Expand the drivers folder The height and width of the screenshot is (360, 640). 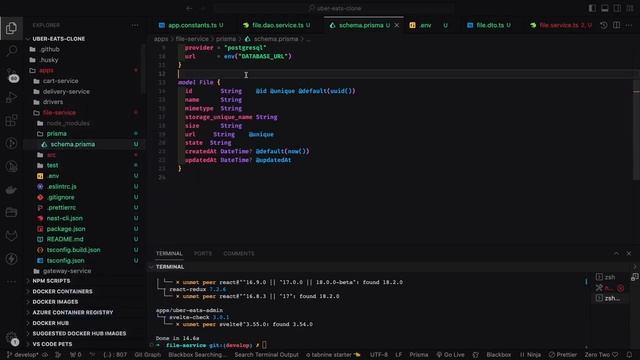(x=53, y=102)
